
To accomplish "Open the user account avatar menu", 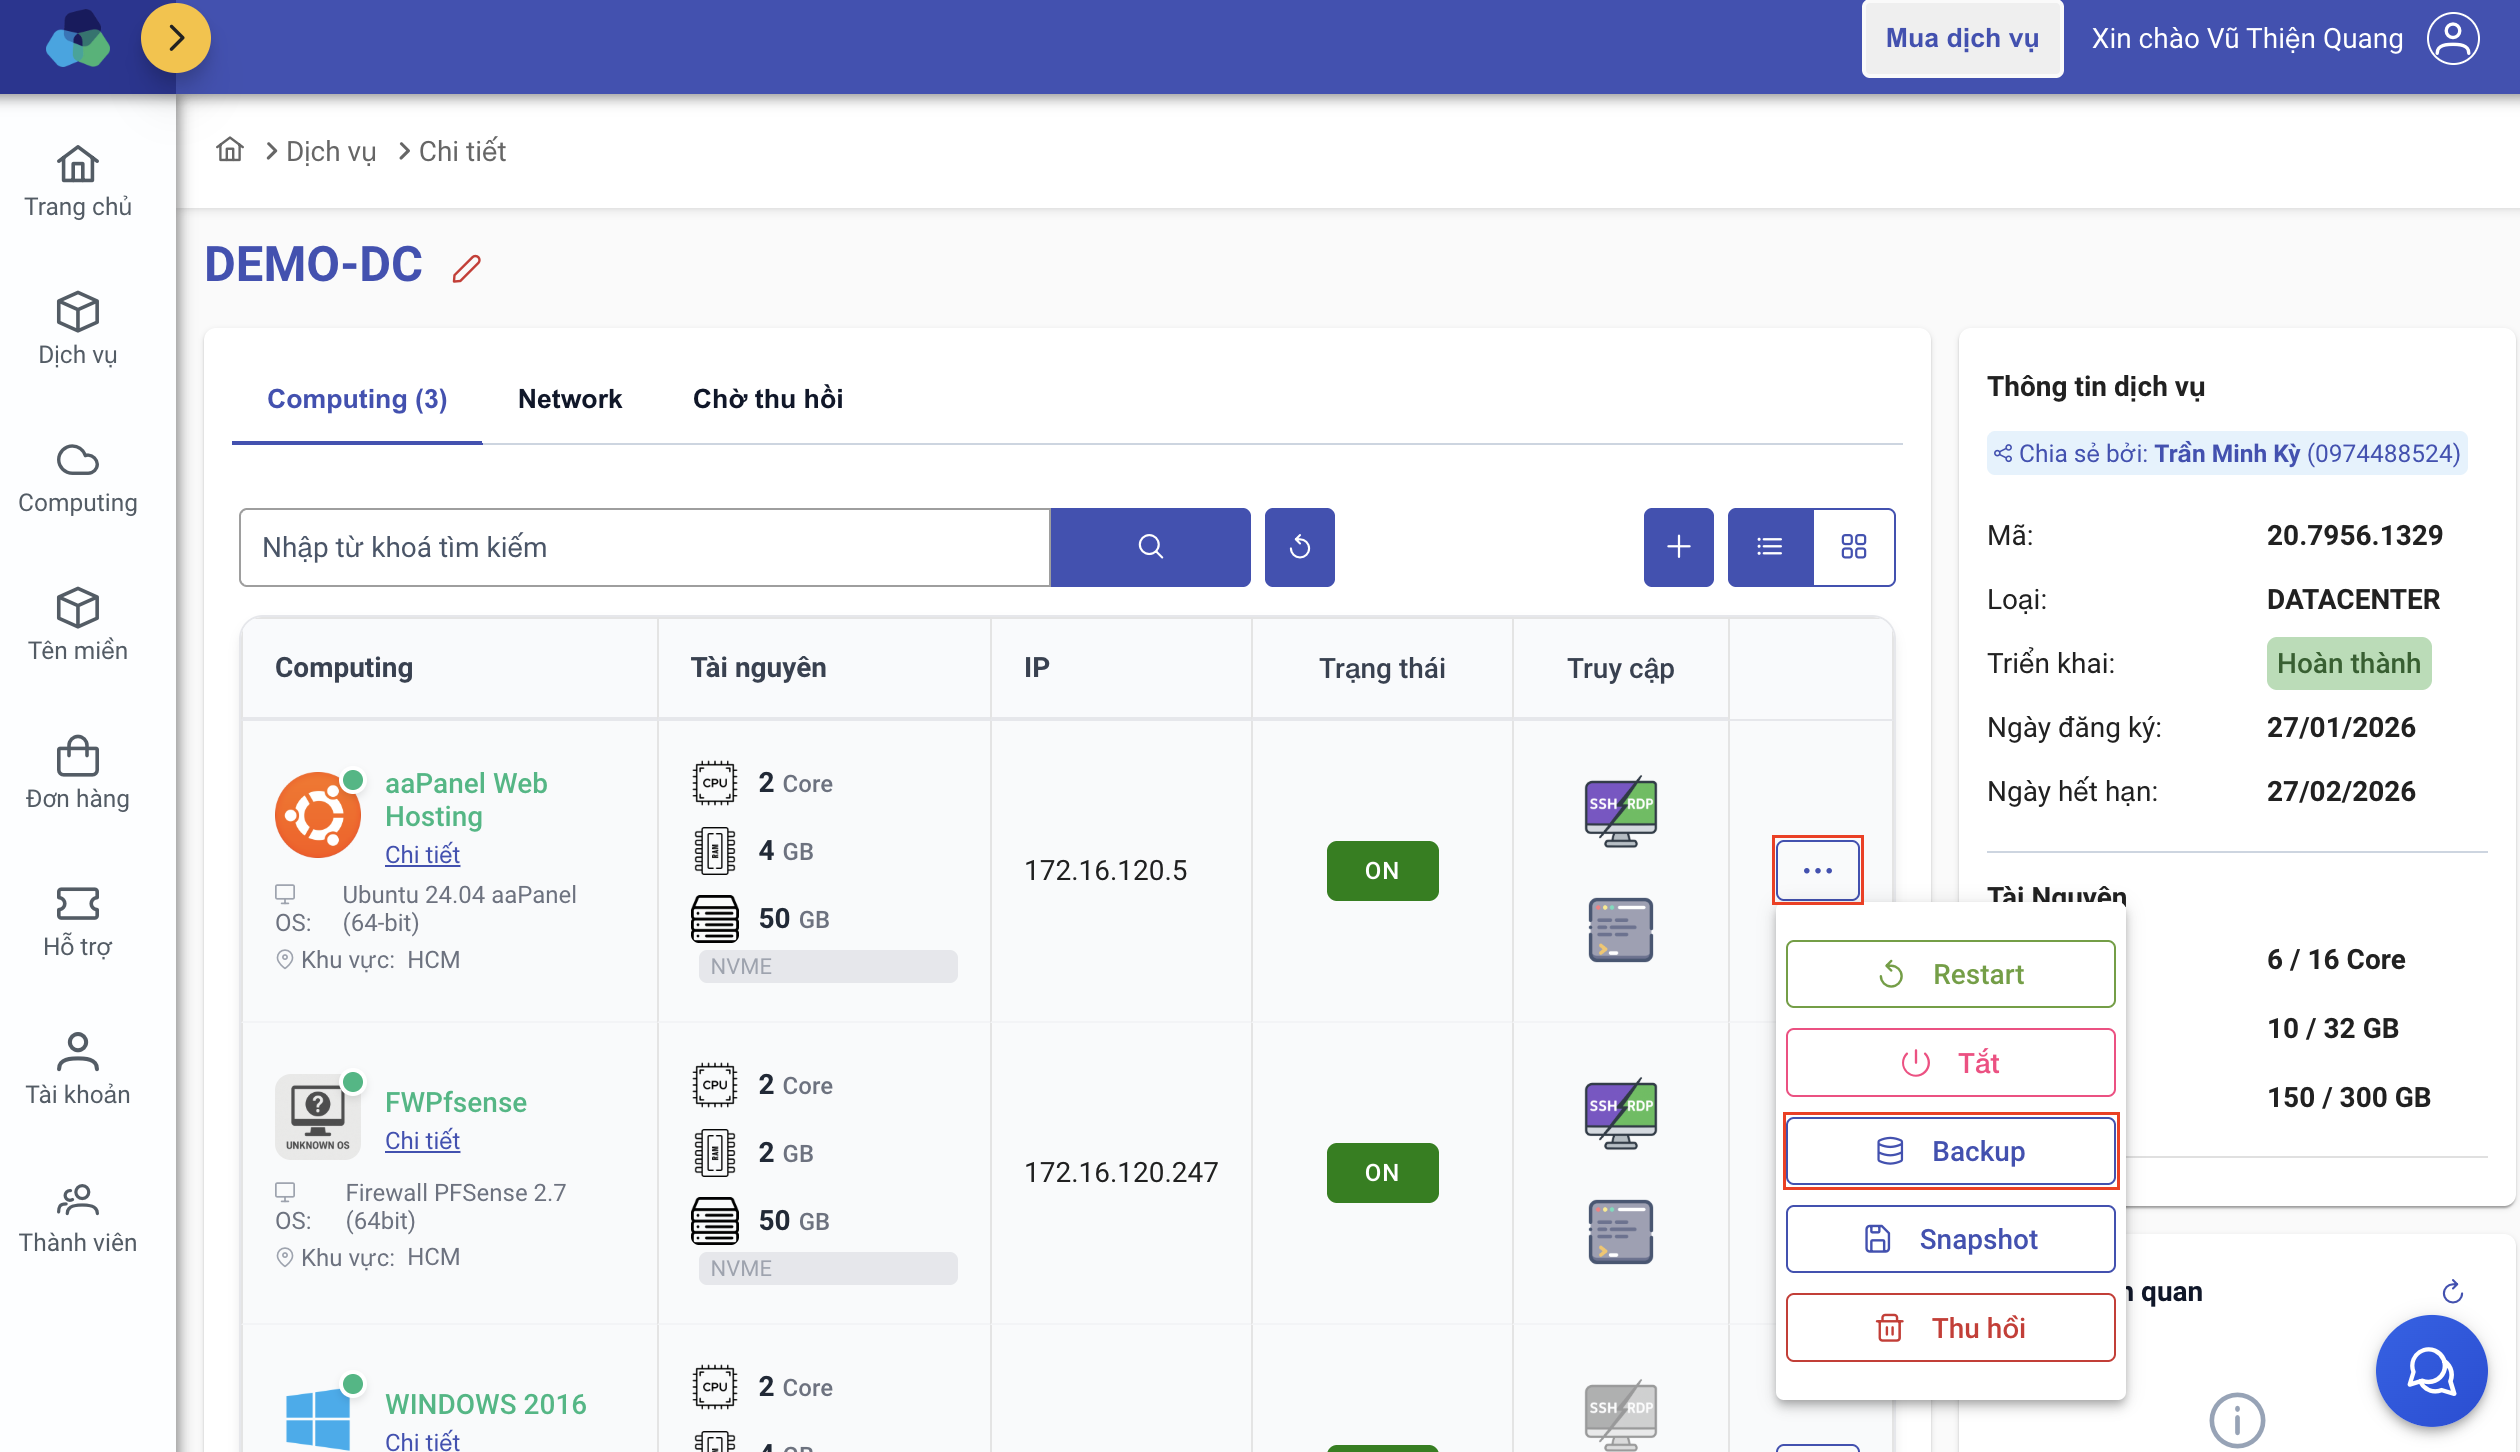I will click(2453, 38).
